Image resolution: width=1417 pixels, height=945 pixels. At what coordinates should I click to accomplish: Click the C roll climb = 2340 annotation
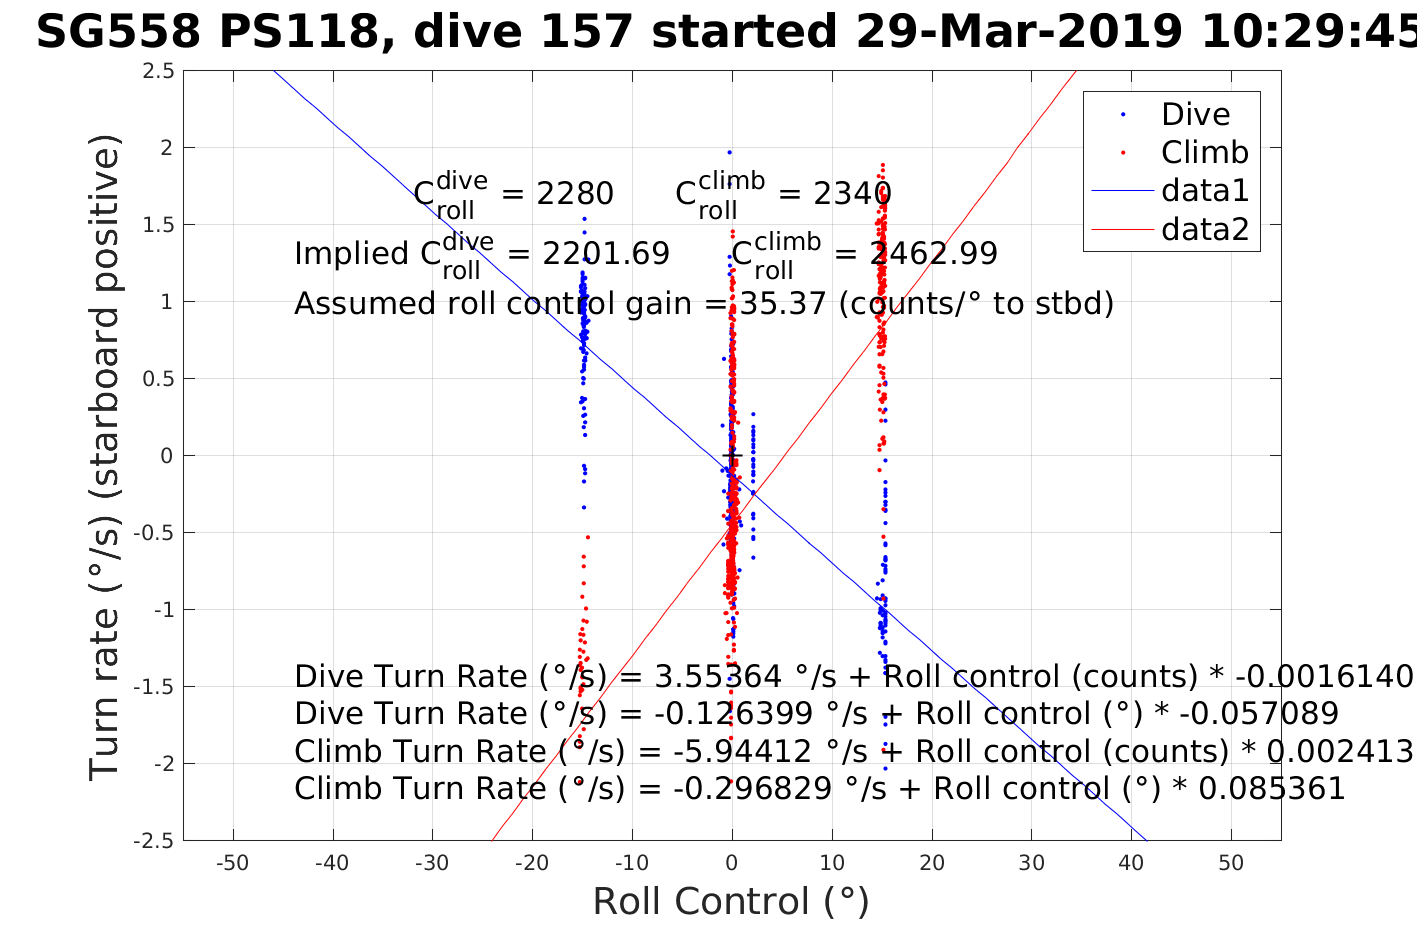coord(783,193)
